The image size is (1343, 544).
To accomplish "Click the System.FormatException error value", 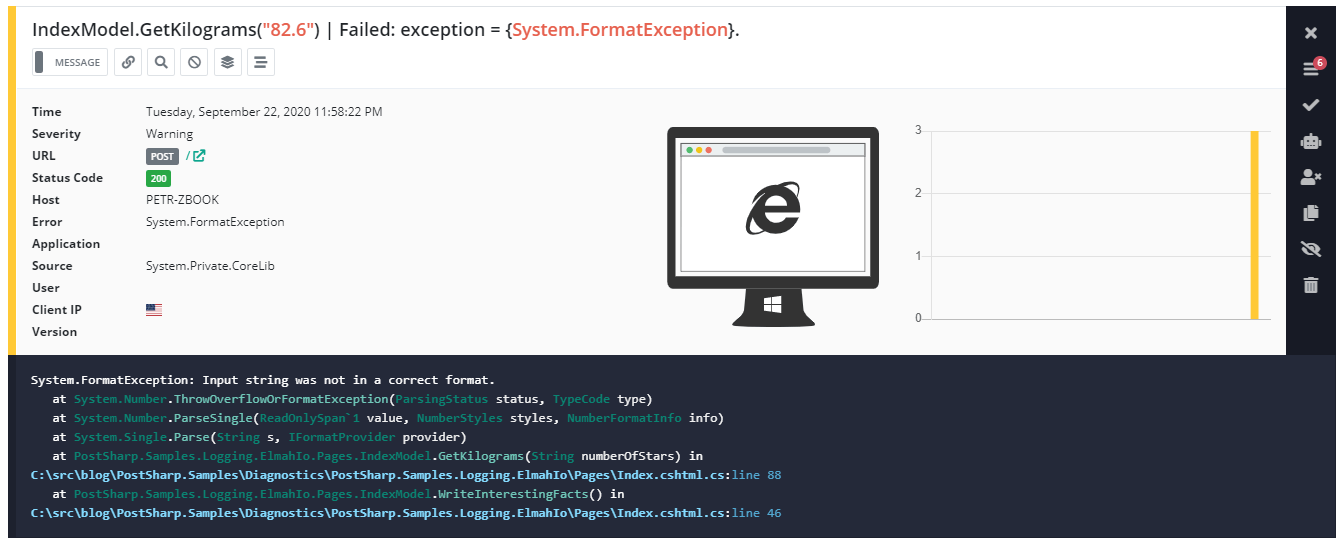I will click(x=215, y=222).
